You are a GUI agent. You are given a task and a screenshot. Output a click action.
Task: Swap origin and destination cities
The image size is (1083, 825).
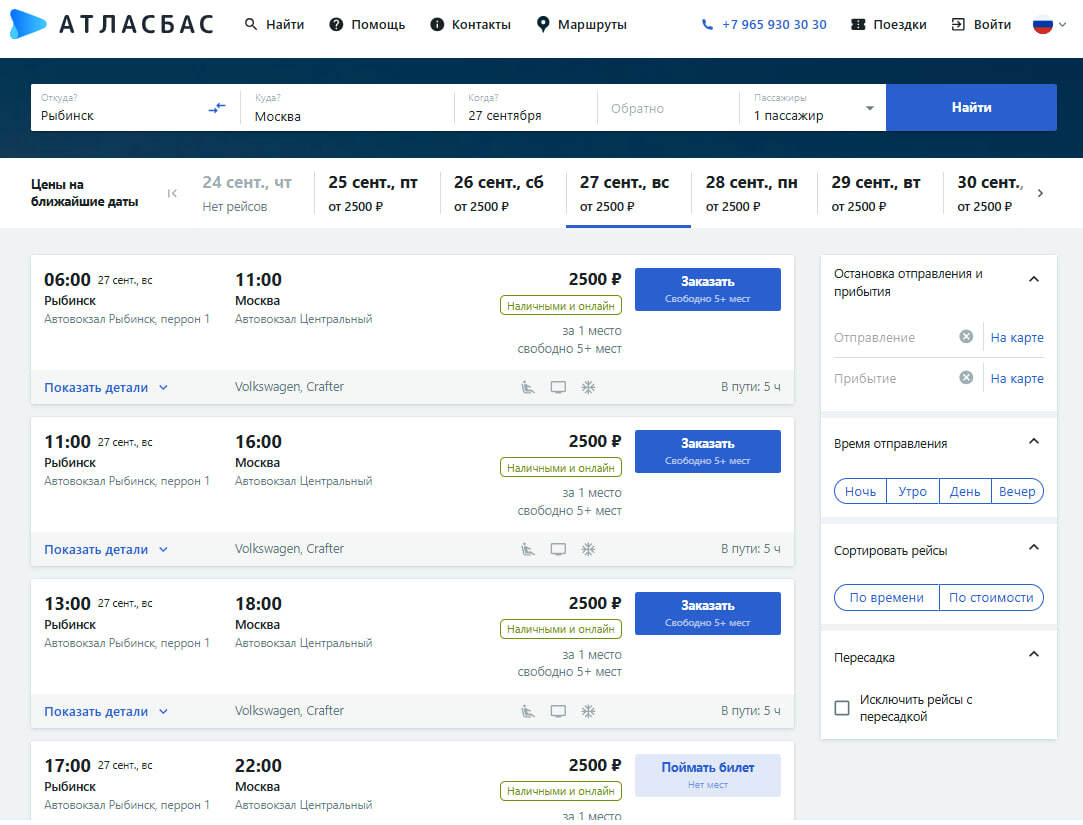click(x=217, y=108)
